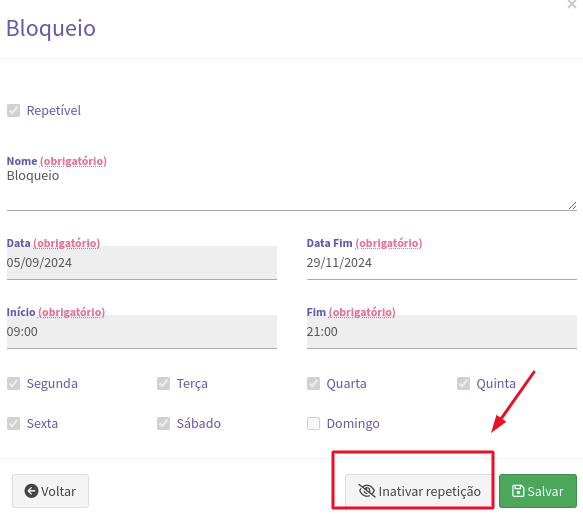Toggle the Segunda checkbox

pyautogui.click(x=13, y=383)
